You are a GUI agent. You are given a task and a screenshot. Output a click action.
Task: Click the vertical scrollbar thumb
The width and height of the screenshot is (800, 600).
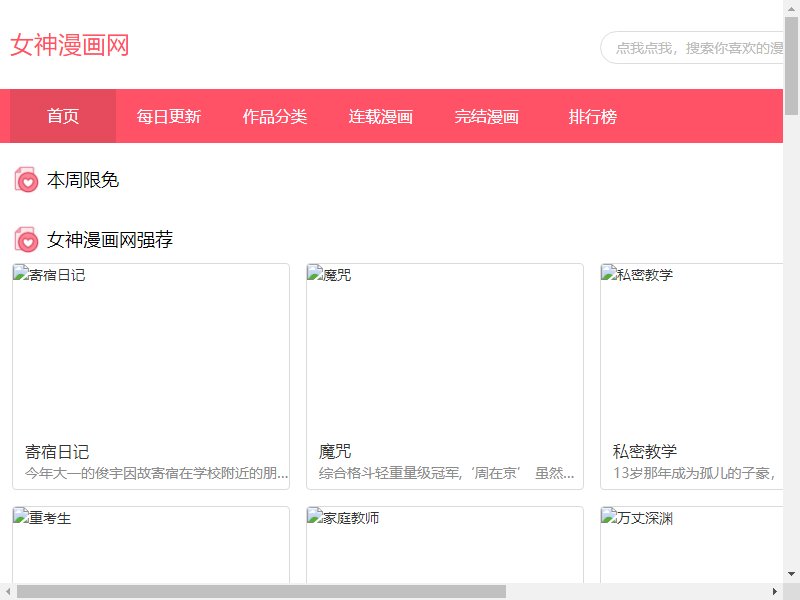(x=791, y=66)
